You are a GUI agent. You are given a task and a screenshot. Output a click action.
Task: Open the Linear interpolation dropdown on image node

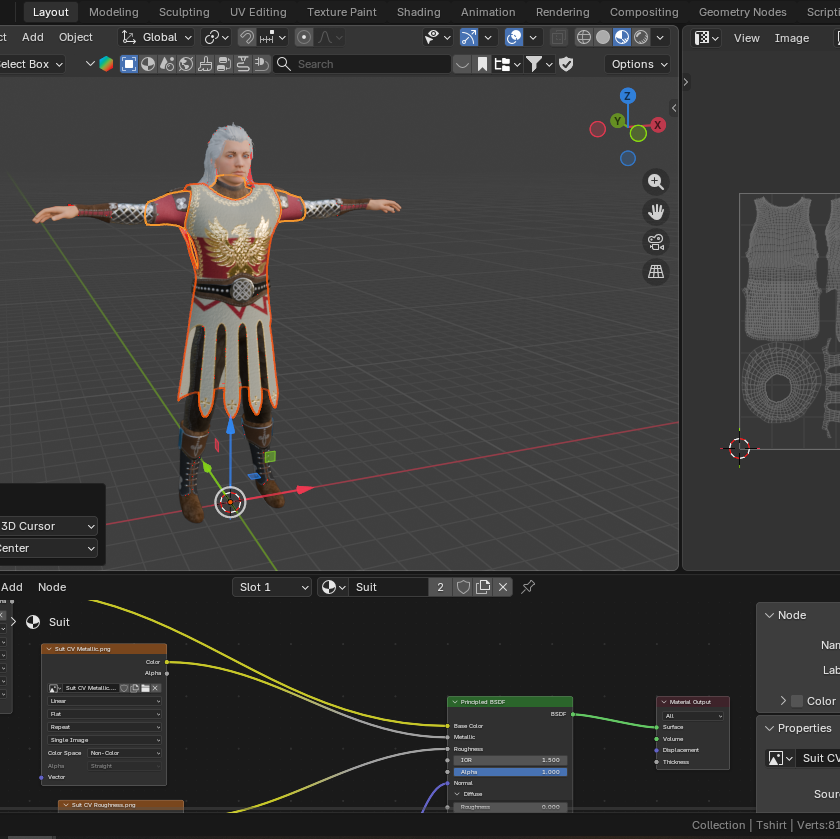click(x=104, y=701)
